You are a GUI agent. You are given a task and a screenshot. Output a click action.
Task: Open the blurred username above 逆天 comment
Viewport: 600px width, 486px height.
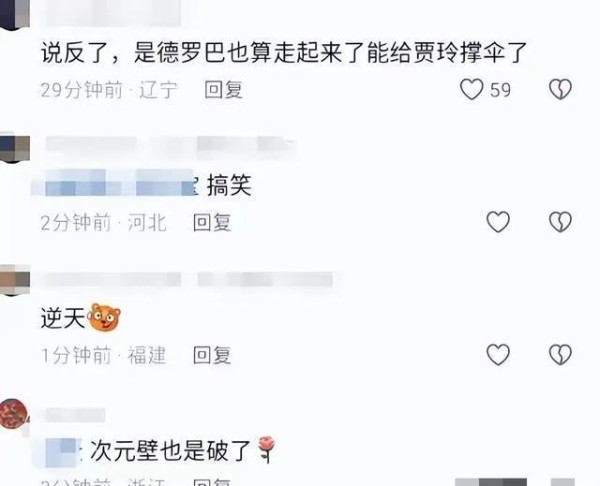(x=189, y=279)
